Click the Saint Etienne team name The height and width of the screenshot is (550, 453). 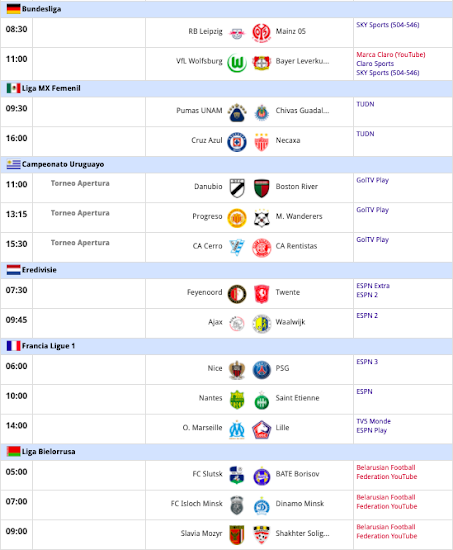(x=297, y=398)
